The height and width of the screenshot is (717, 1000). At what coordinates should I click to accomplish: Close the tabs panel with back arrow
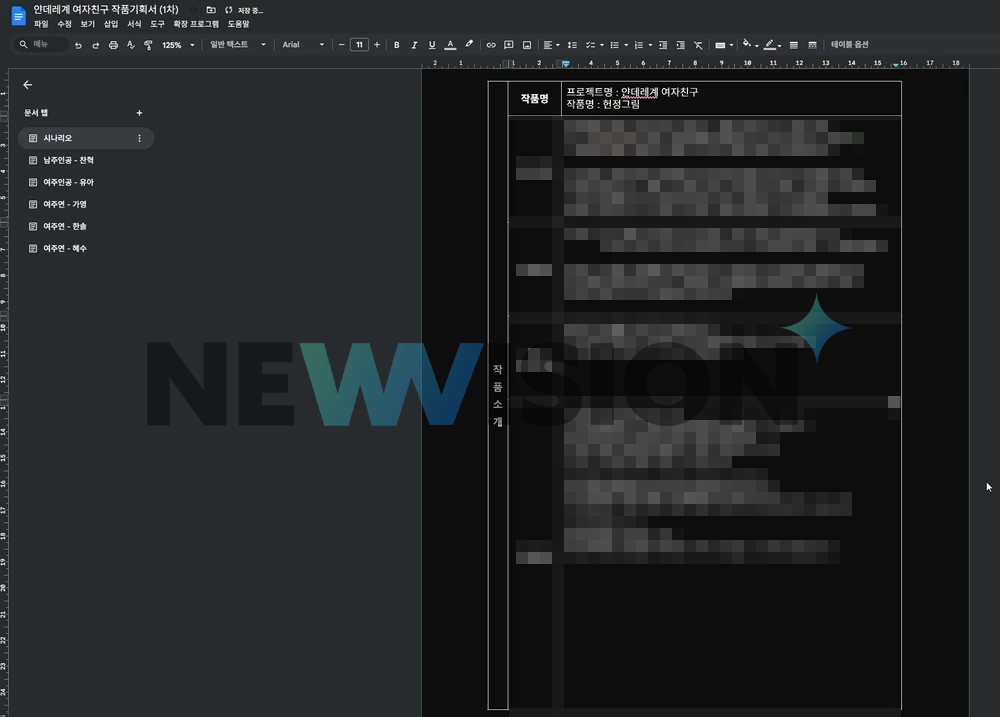[27, 86]
